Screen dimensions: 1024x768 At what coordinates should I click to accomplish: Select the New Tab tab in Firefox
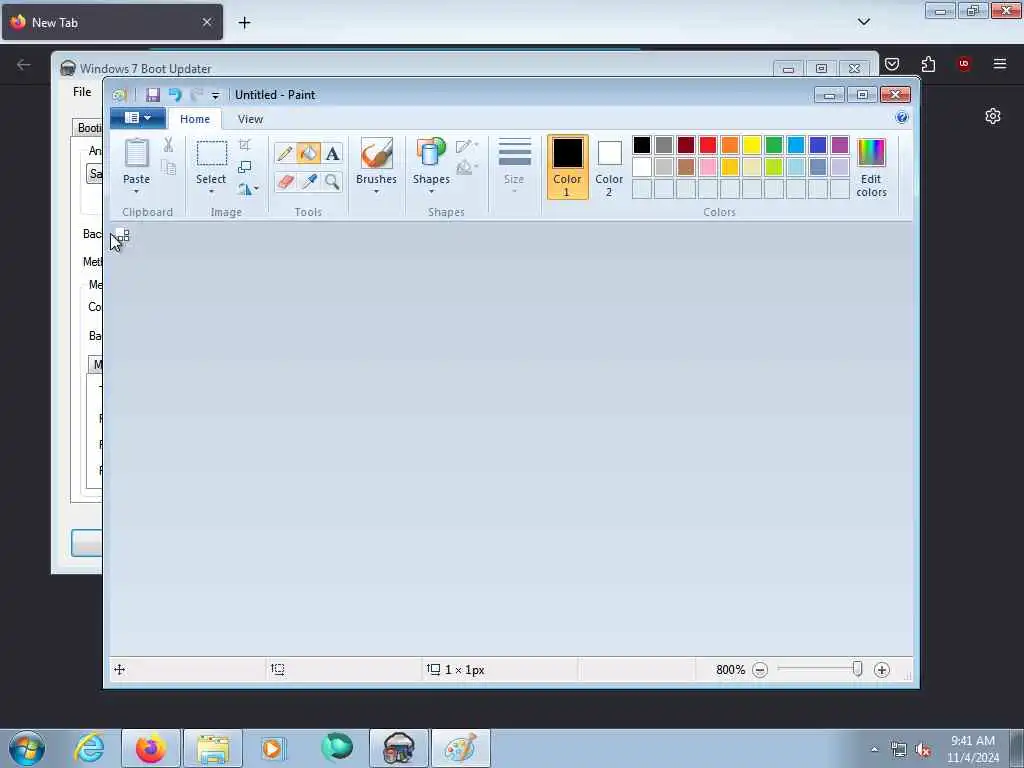(x=112, y=22)
